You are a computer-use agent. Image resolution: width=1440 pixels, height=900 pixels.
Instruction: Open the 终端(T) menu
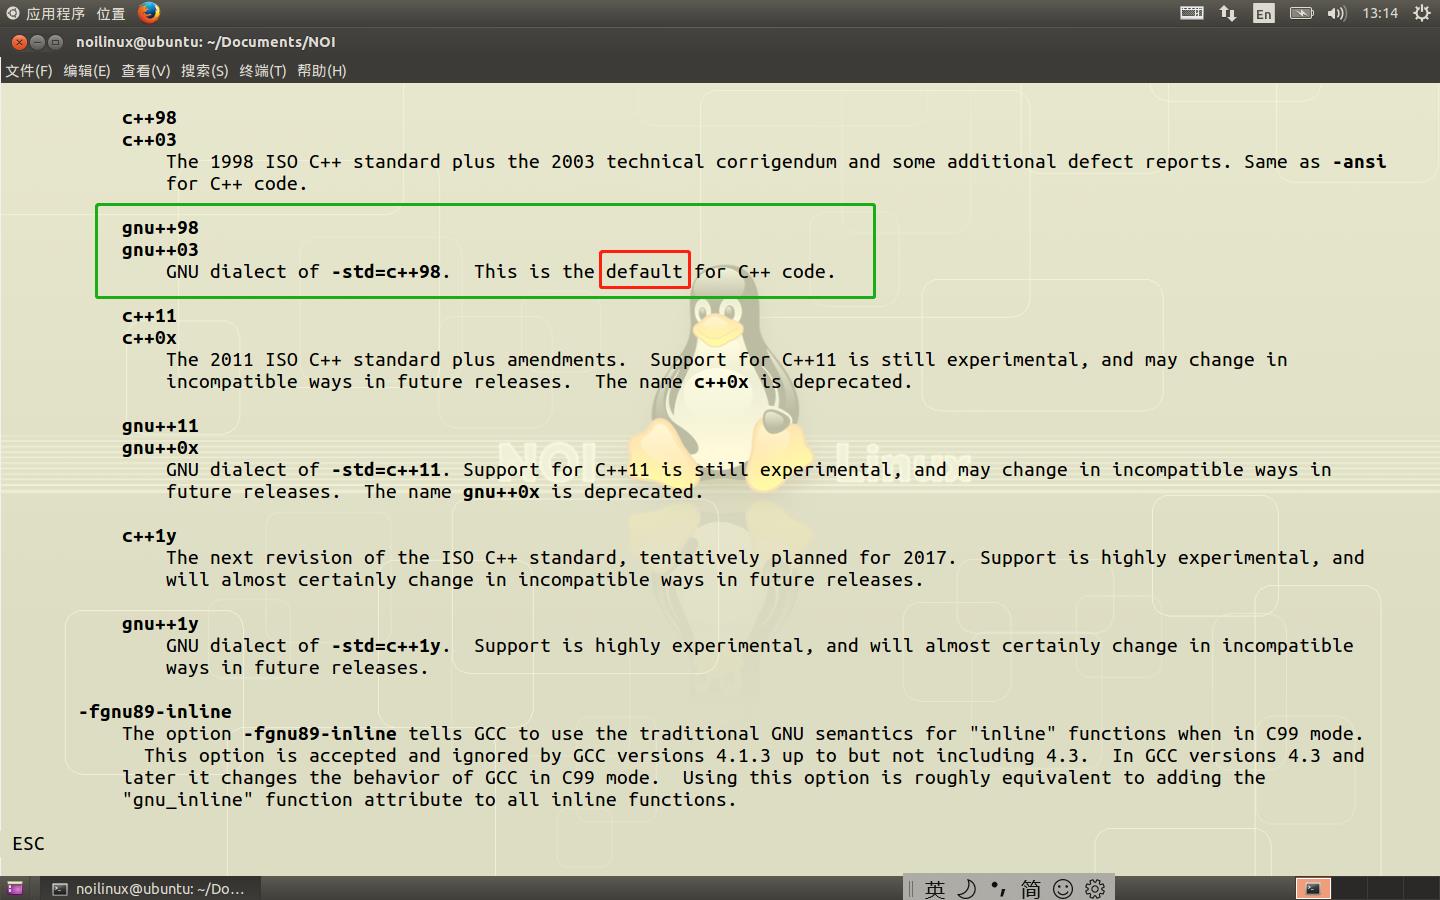(x=262, y=70)
